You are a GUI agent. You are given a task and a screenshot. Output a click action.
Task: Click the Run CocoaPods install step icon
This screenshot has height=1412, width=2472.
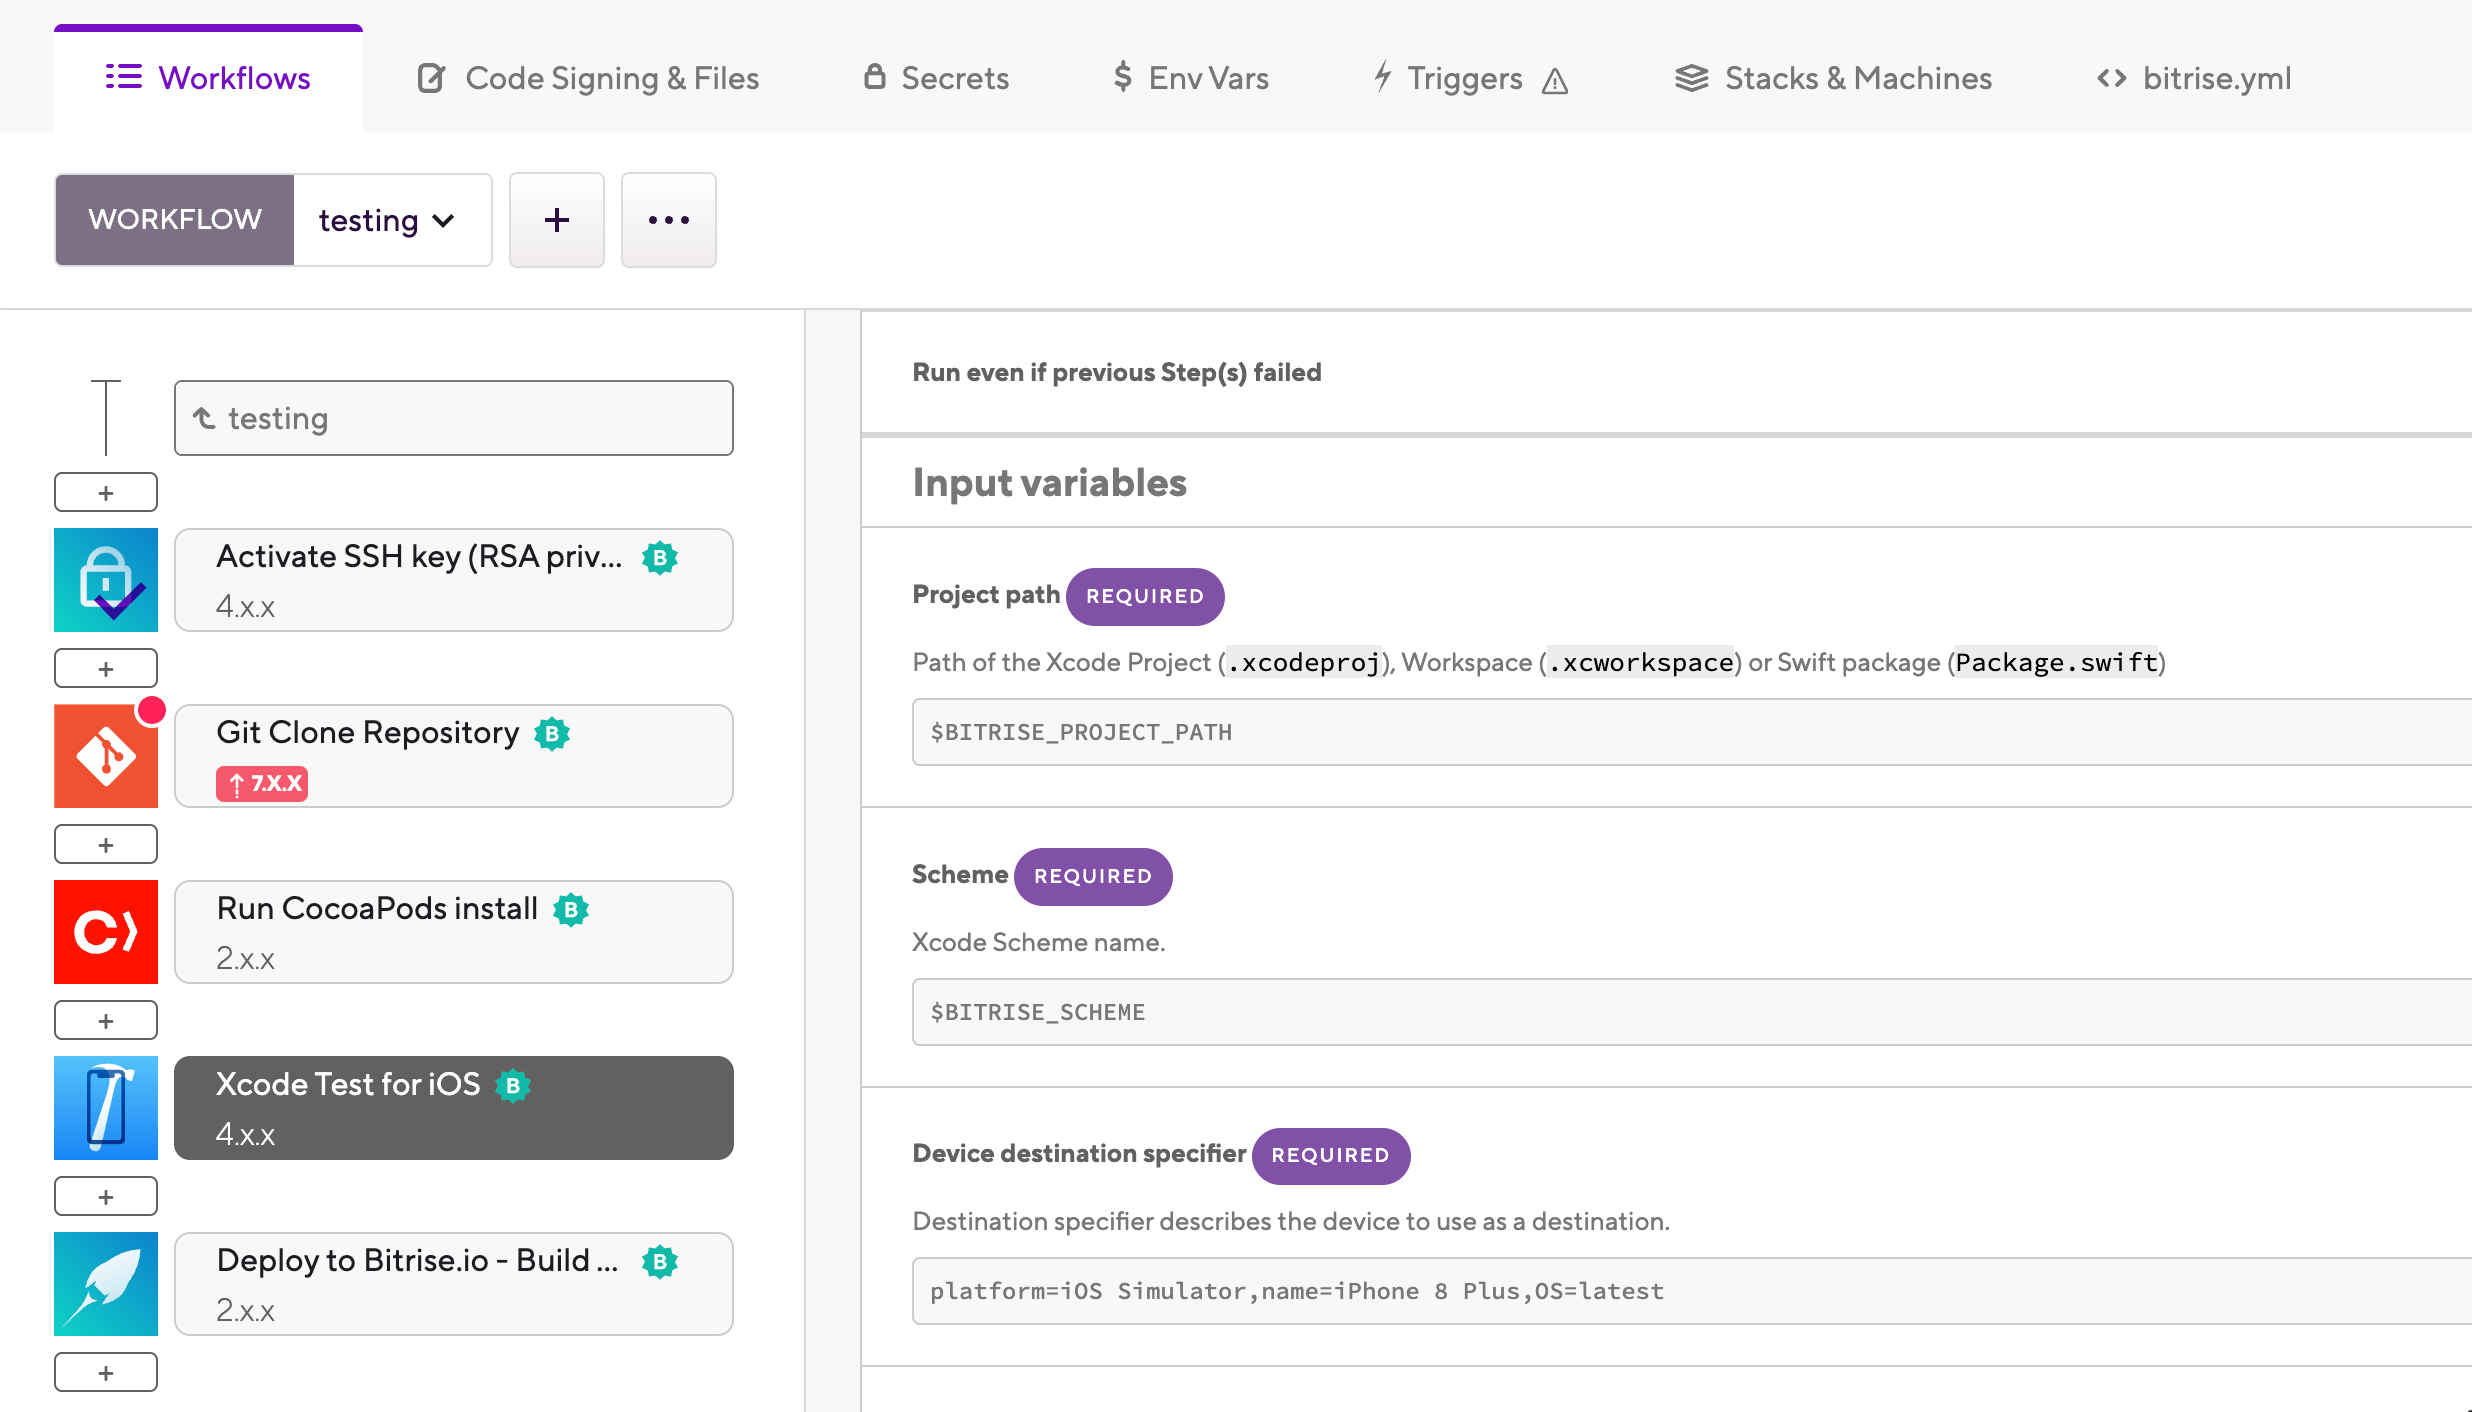(x=105, y=931)
